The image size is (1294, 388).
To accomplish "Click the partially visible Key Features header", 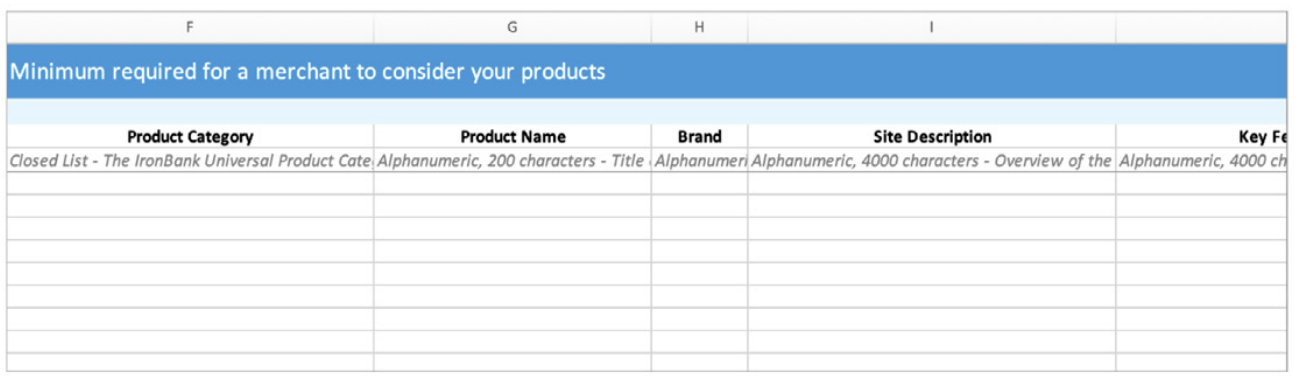I will tap(1202, 137).
